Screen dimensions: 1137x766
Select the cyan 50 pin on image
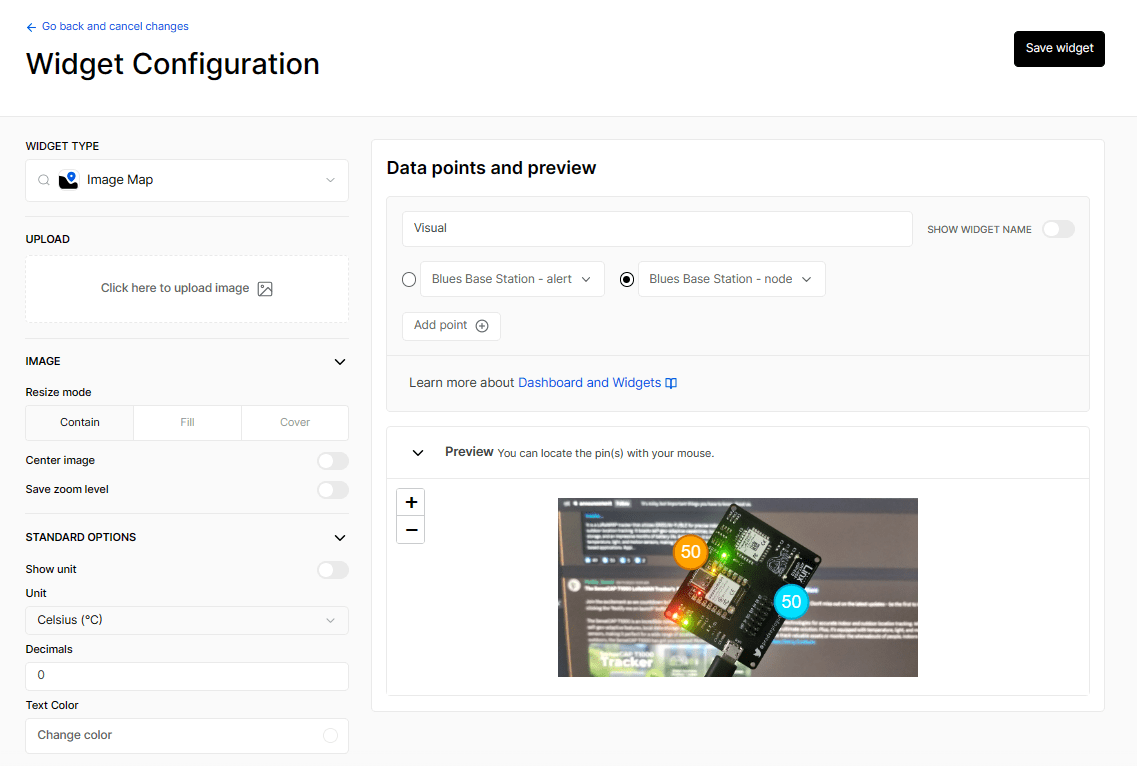(x=791, y=601)
